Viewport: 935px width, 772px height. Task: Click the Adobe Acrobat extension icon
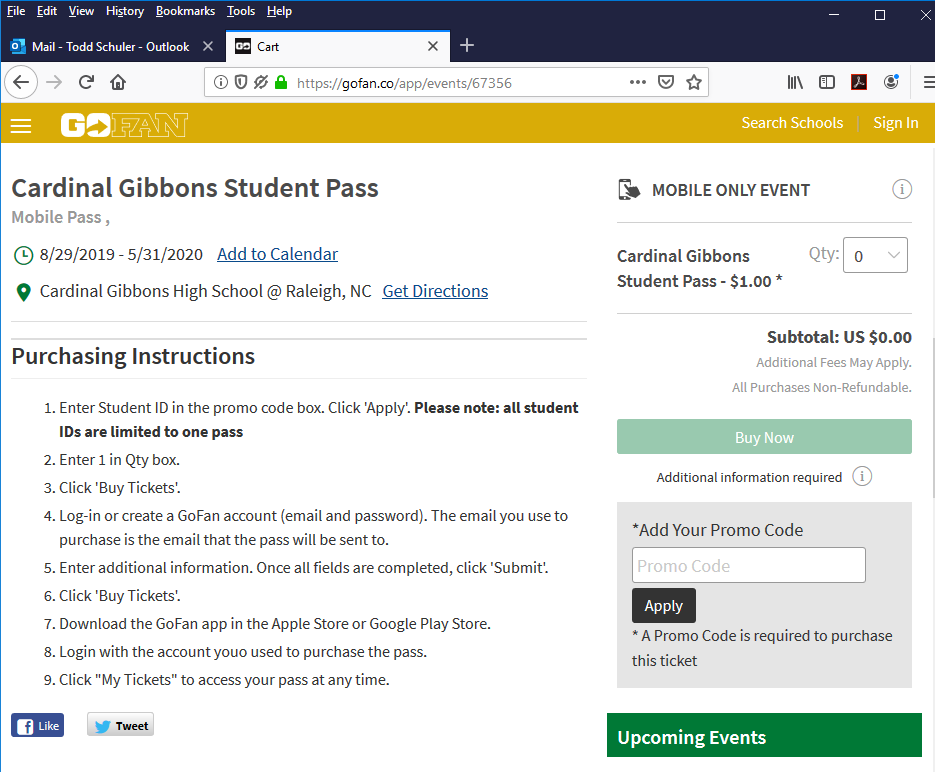(859, 82)
